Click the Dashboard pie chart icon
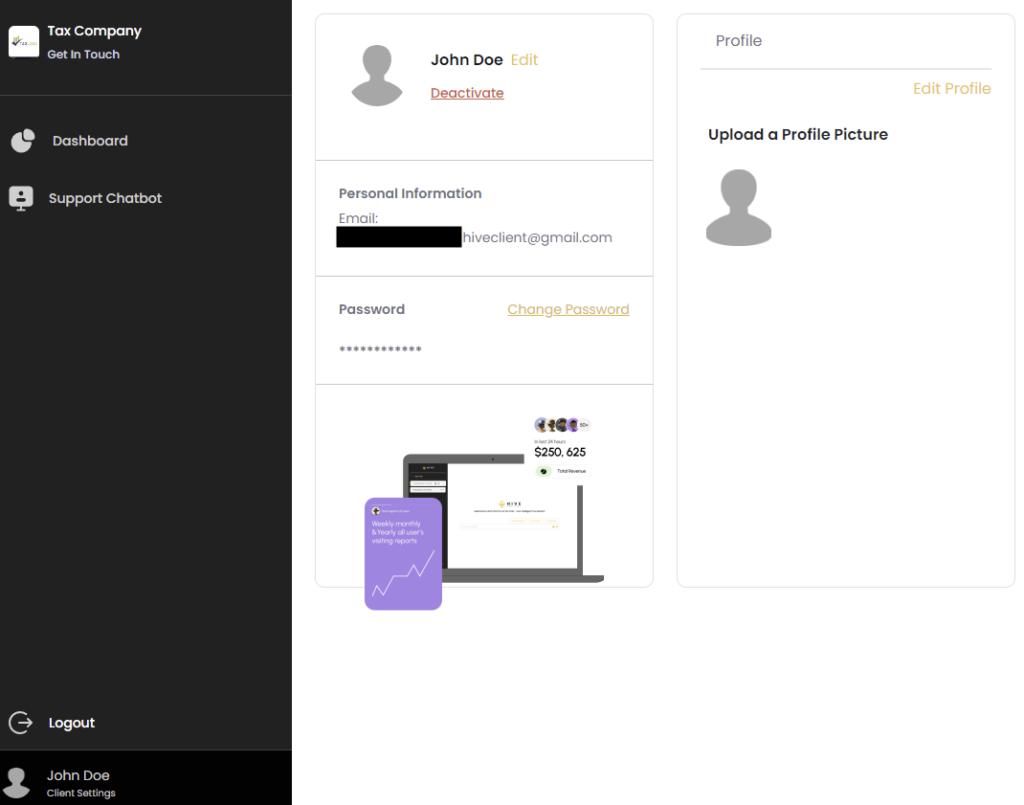The image size is (1024, 805). 23,141
